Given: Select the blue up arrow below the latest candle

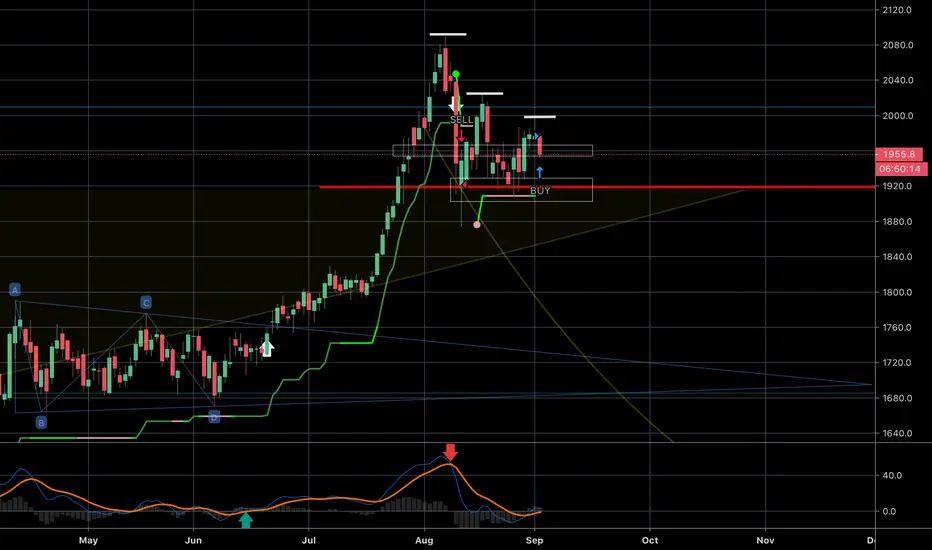Looking at the screenshot, I should pos(539,173).
